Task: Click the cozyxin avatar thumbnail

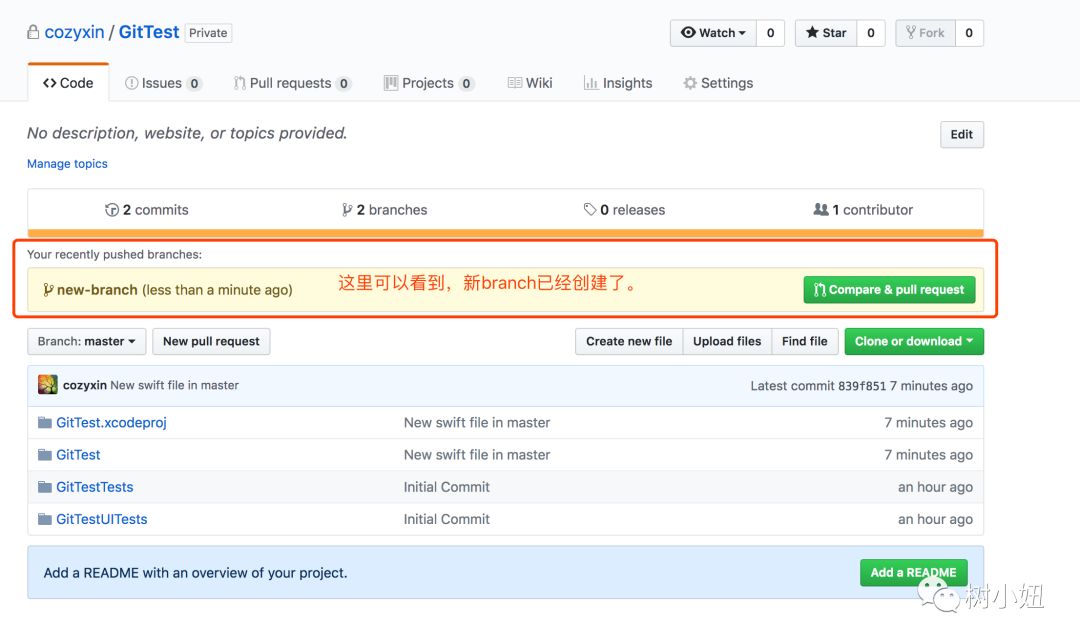Action: point(48,384)
